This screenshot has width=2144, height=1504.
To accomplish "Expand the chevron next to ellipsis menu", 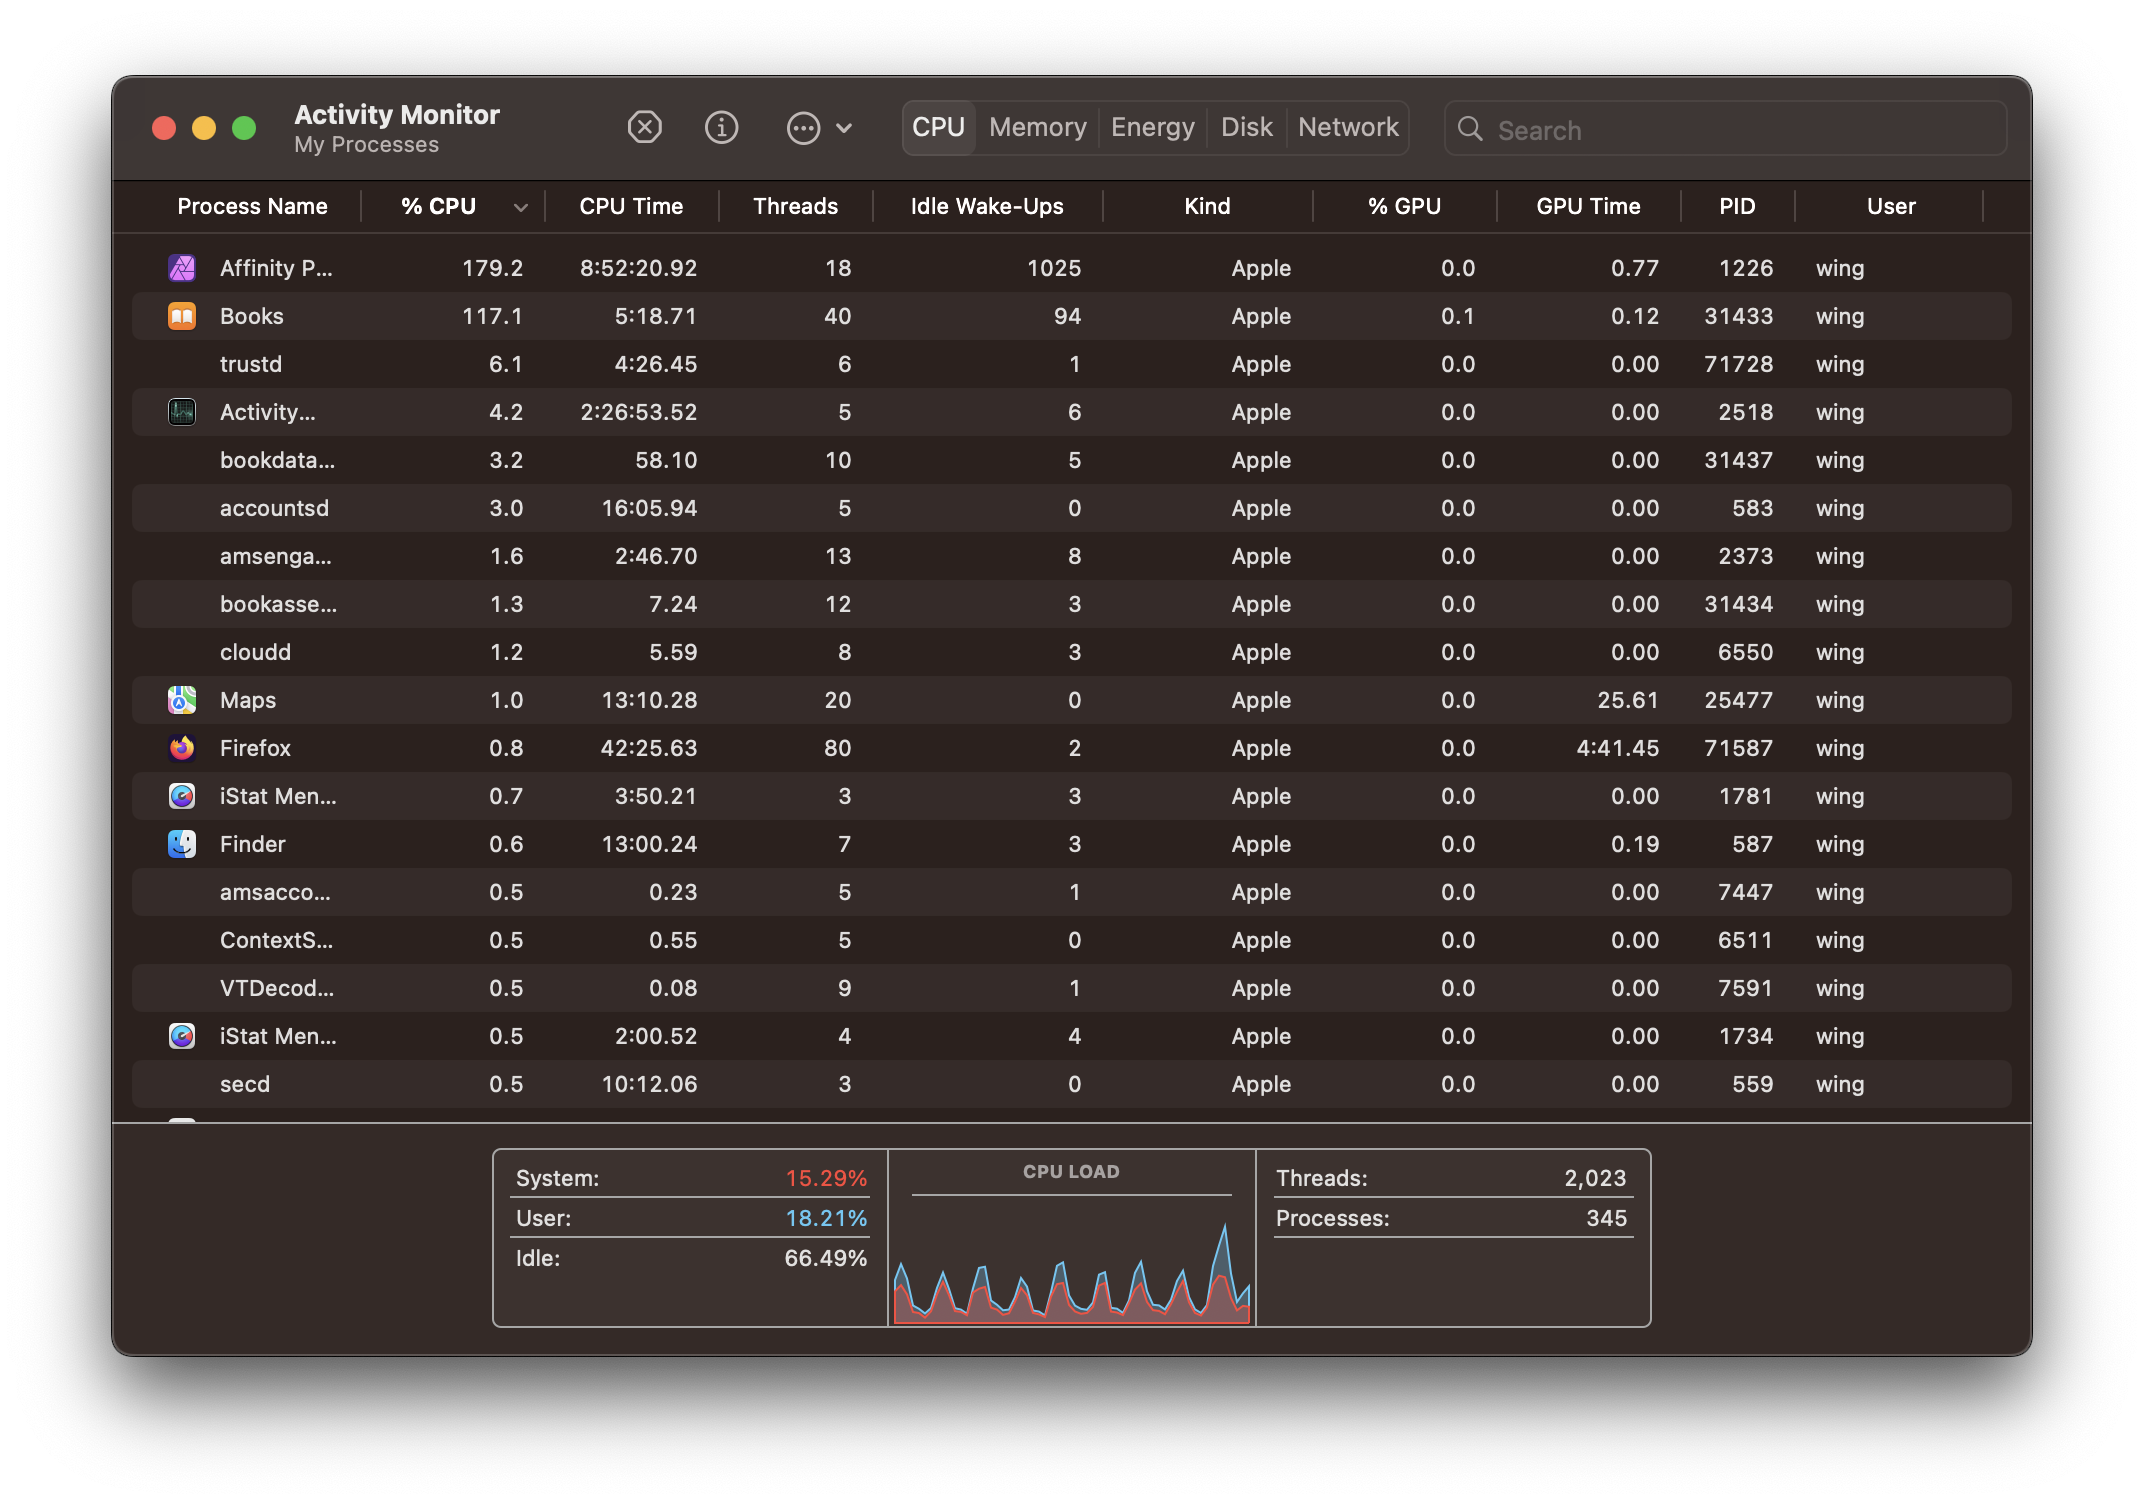I will [844, 128].
